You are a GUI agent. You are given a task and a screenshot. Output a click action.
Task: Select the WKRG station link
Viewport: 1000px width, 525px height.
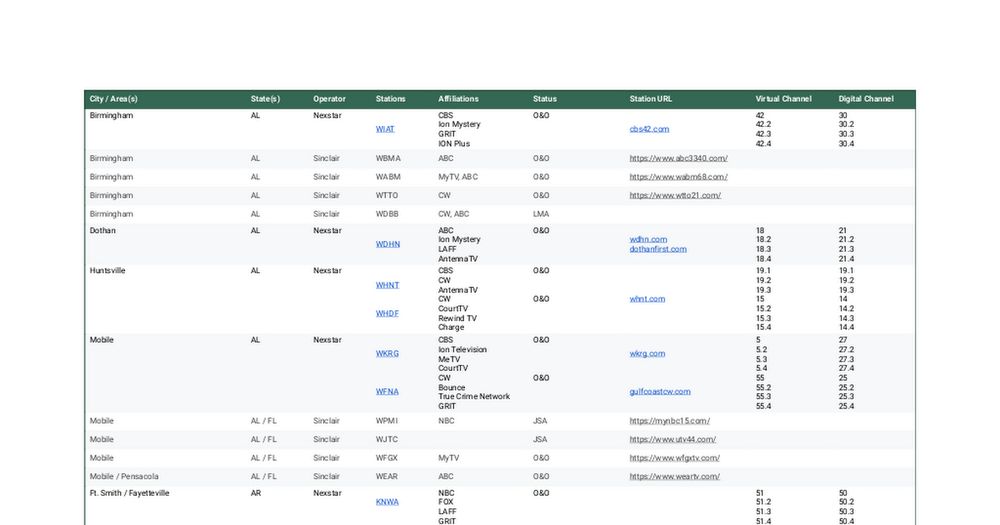(x=387, y=354)
